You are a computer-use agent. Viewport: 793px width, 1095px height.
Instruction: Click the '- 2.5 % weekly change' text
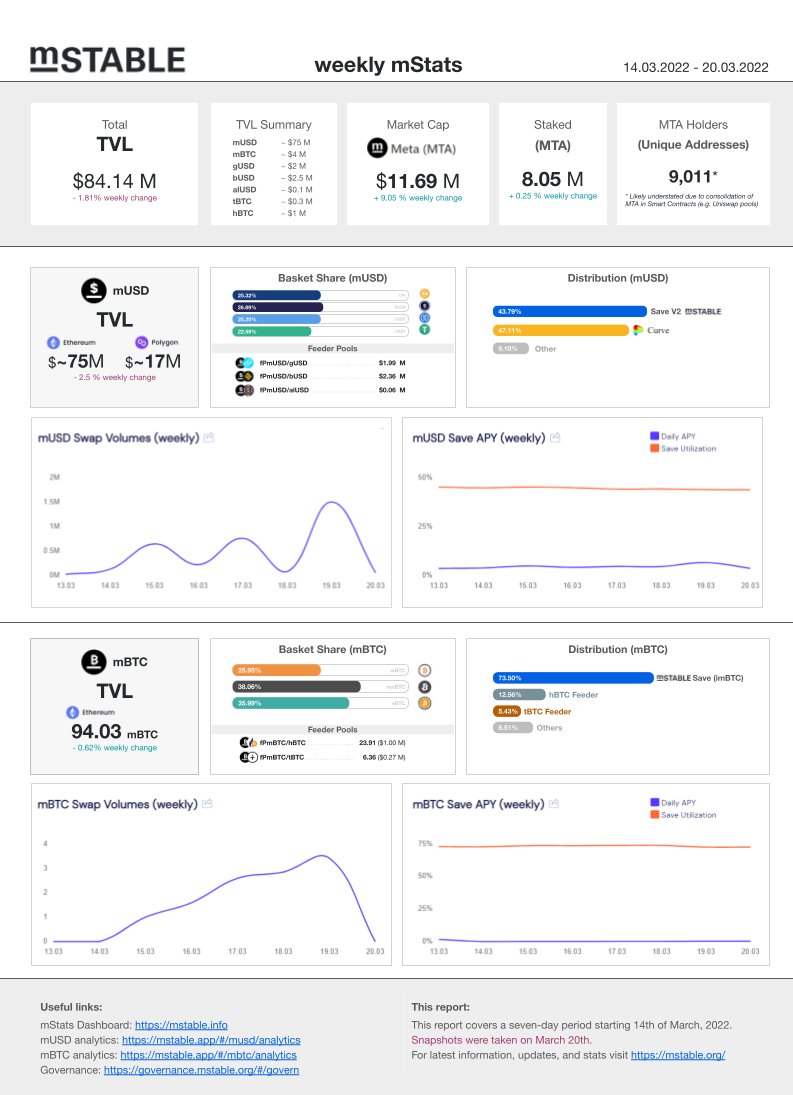pyautogui.click(x=114, y=377)
